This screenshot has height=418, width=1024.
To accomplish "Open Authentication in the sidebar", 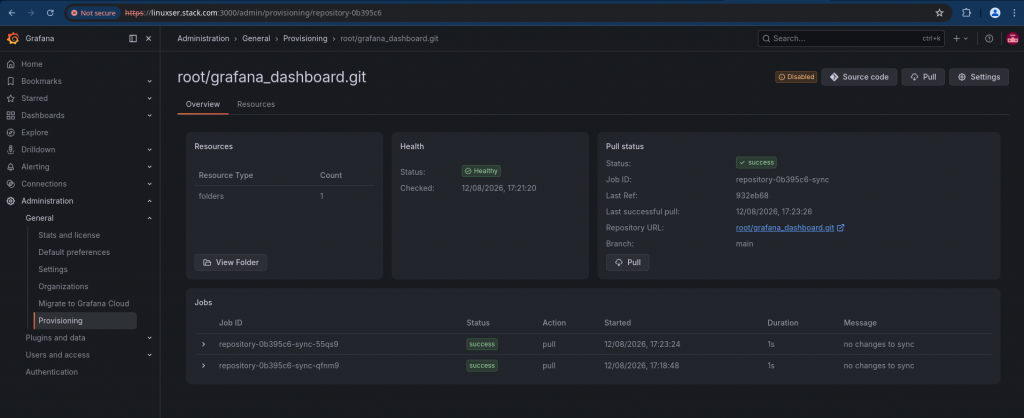I will (x=52, y=372).
